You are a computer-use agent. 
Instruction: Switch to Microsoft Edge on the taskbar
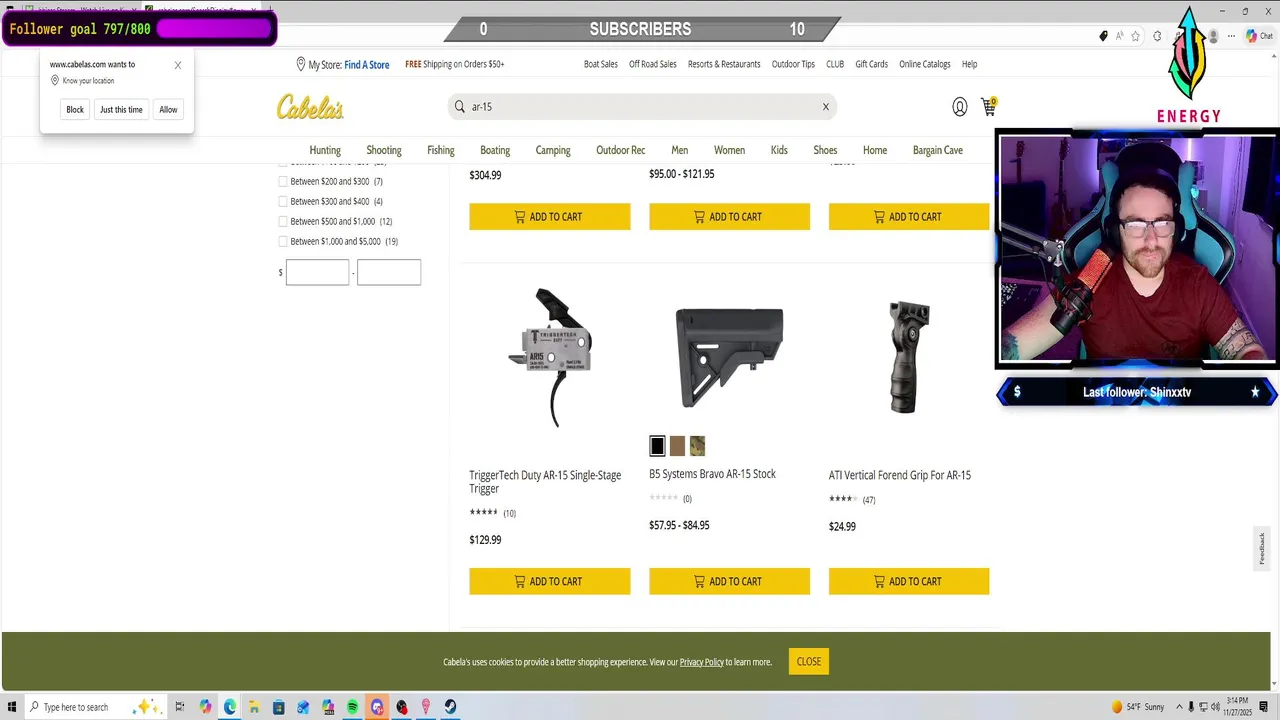tap(230, 707)
